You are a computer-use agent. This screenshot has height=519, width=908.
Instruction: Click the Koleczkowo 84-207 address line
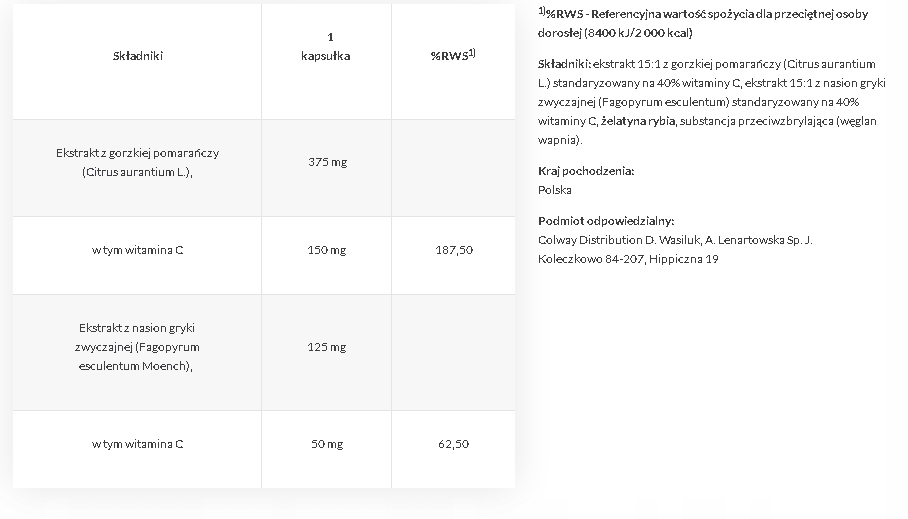[x=628, y=259]
